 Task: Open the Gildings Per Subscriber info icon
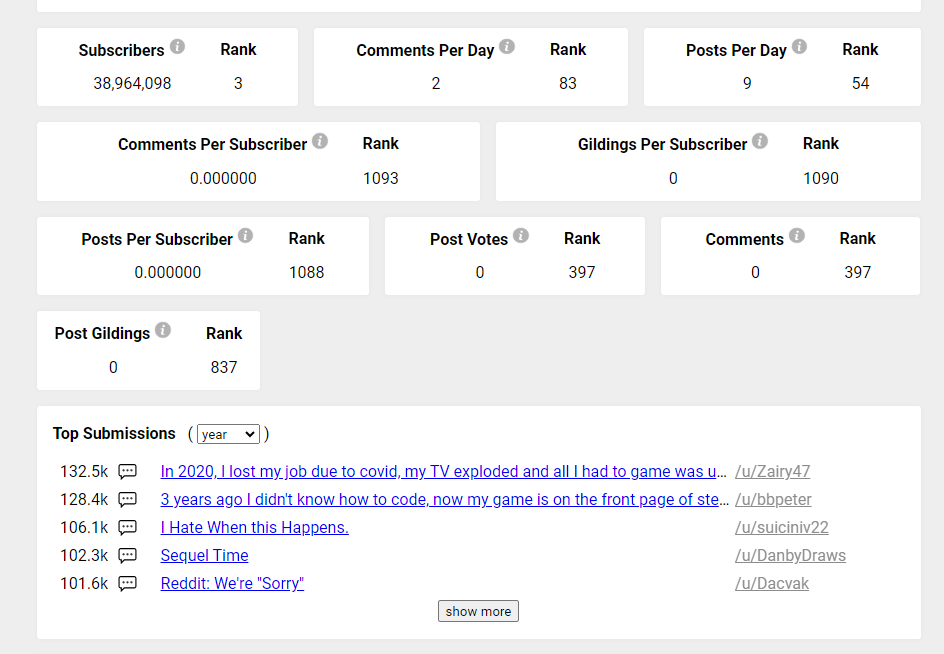(760, 141)
